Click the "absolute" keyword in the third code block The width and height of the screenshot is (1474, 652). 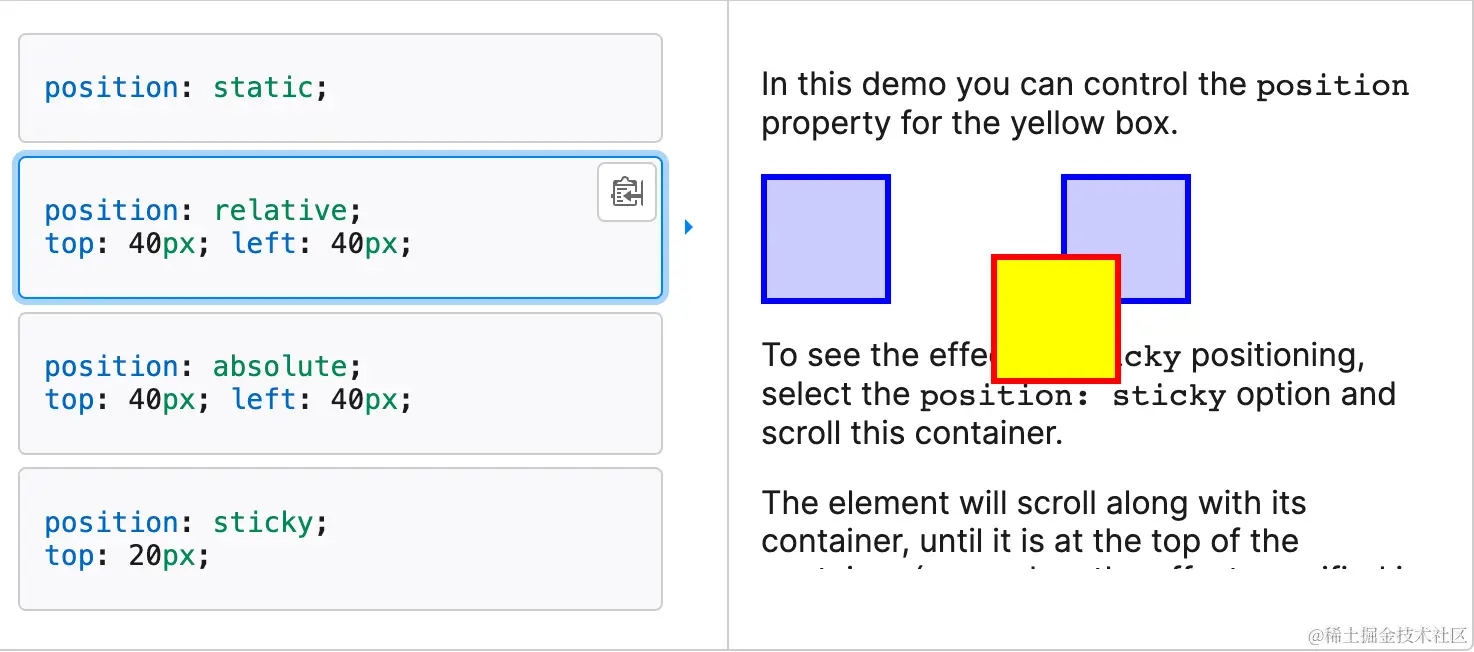[x=280, y=367]
